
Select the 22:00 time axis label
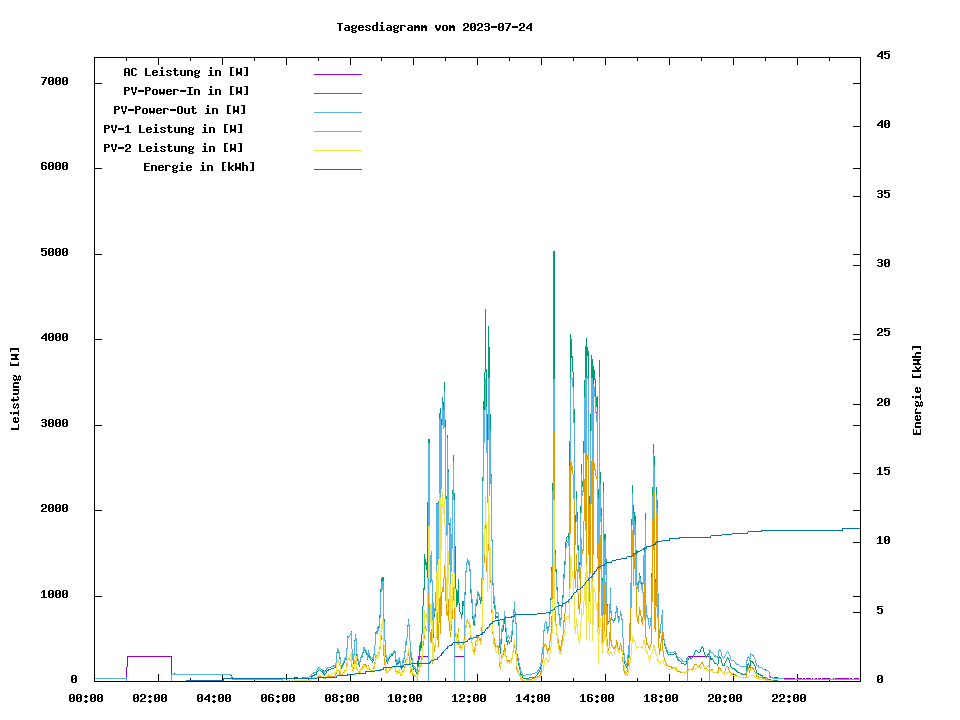pyautogui.click(x=788, y=698)
